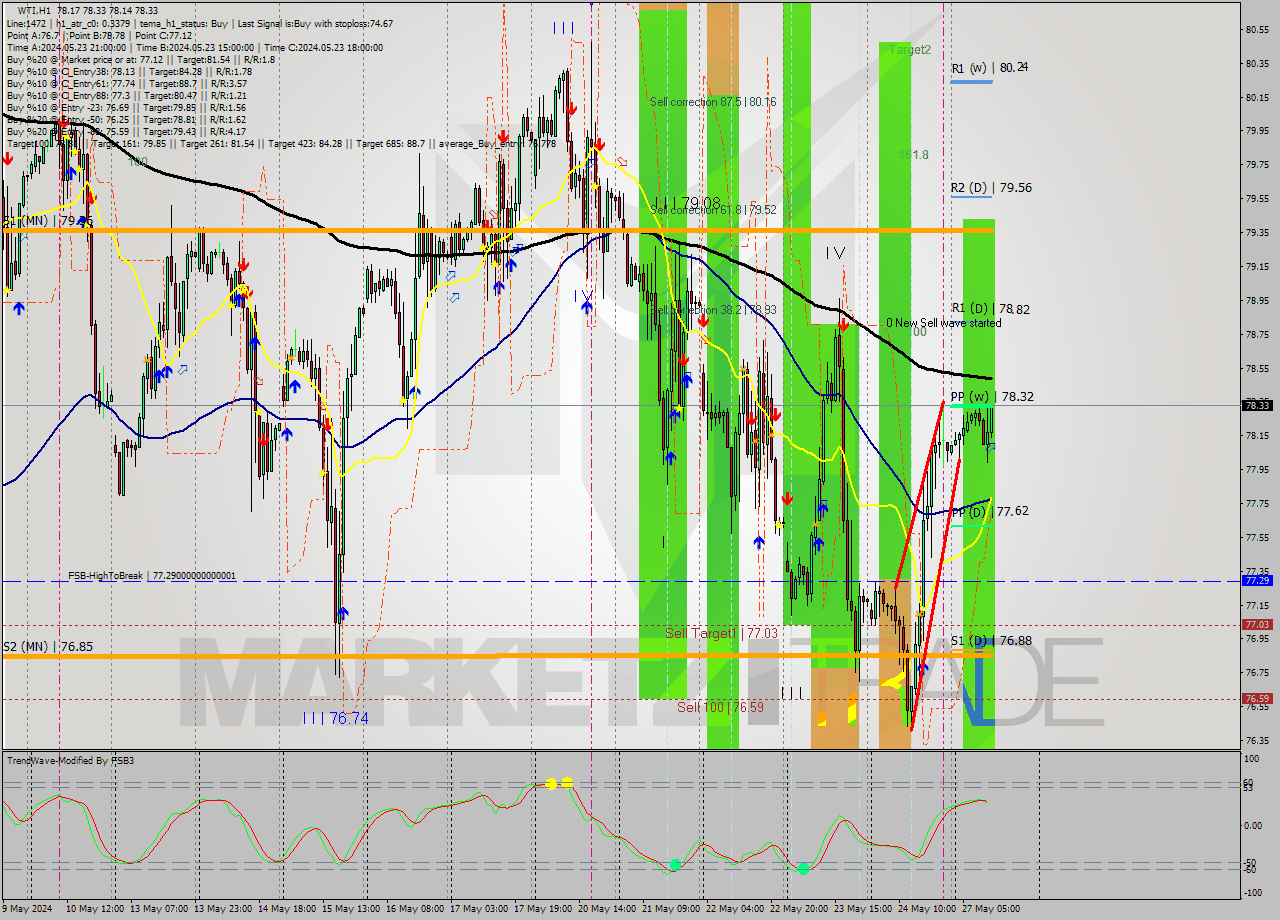Click the red 77.03 price tag on axis
Viewport: 1280px width, 920px height.
click(1257, 624)
